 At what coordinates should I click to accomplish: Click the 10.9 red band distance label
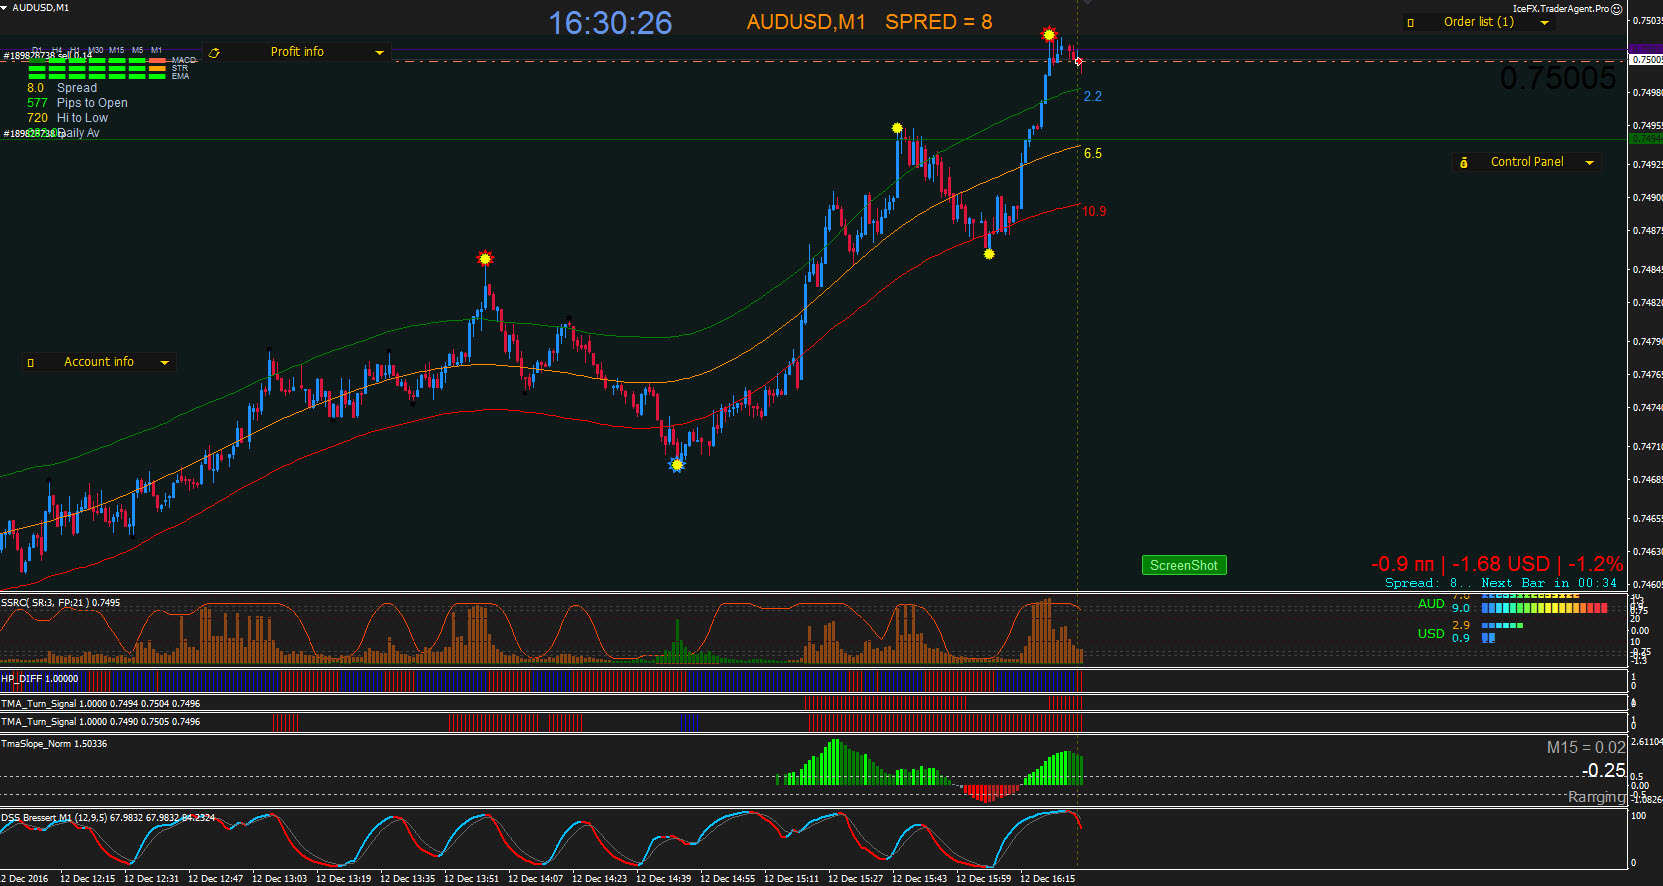pos(1094,211)
